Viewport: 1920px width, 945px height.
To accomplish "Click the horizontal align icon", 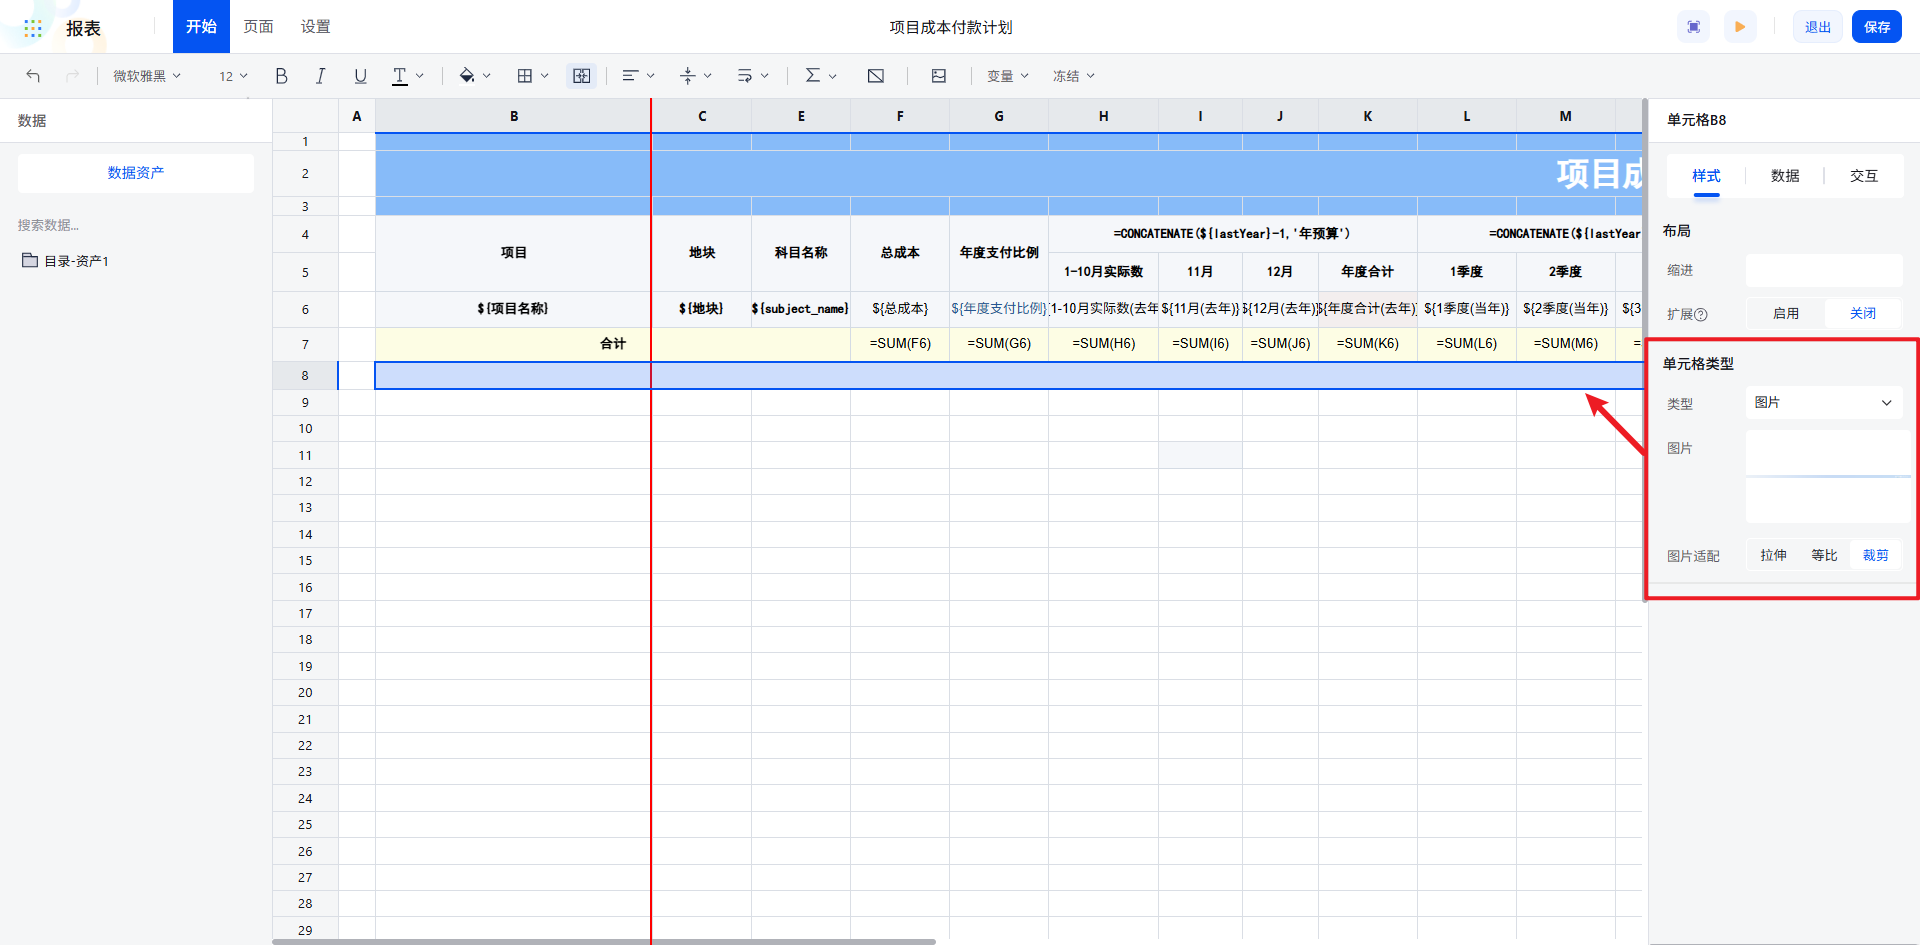I will 630,76.
